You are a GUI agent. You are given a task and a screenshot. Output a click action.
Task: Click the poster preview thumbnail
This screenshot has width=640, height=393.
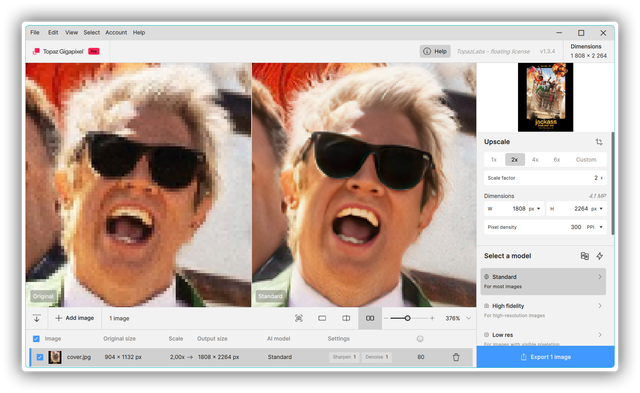pyautogui.click(x=545, y=97)
